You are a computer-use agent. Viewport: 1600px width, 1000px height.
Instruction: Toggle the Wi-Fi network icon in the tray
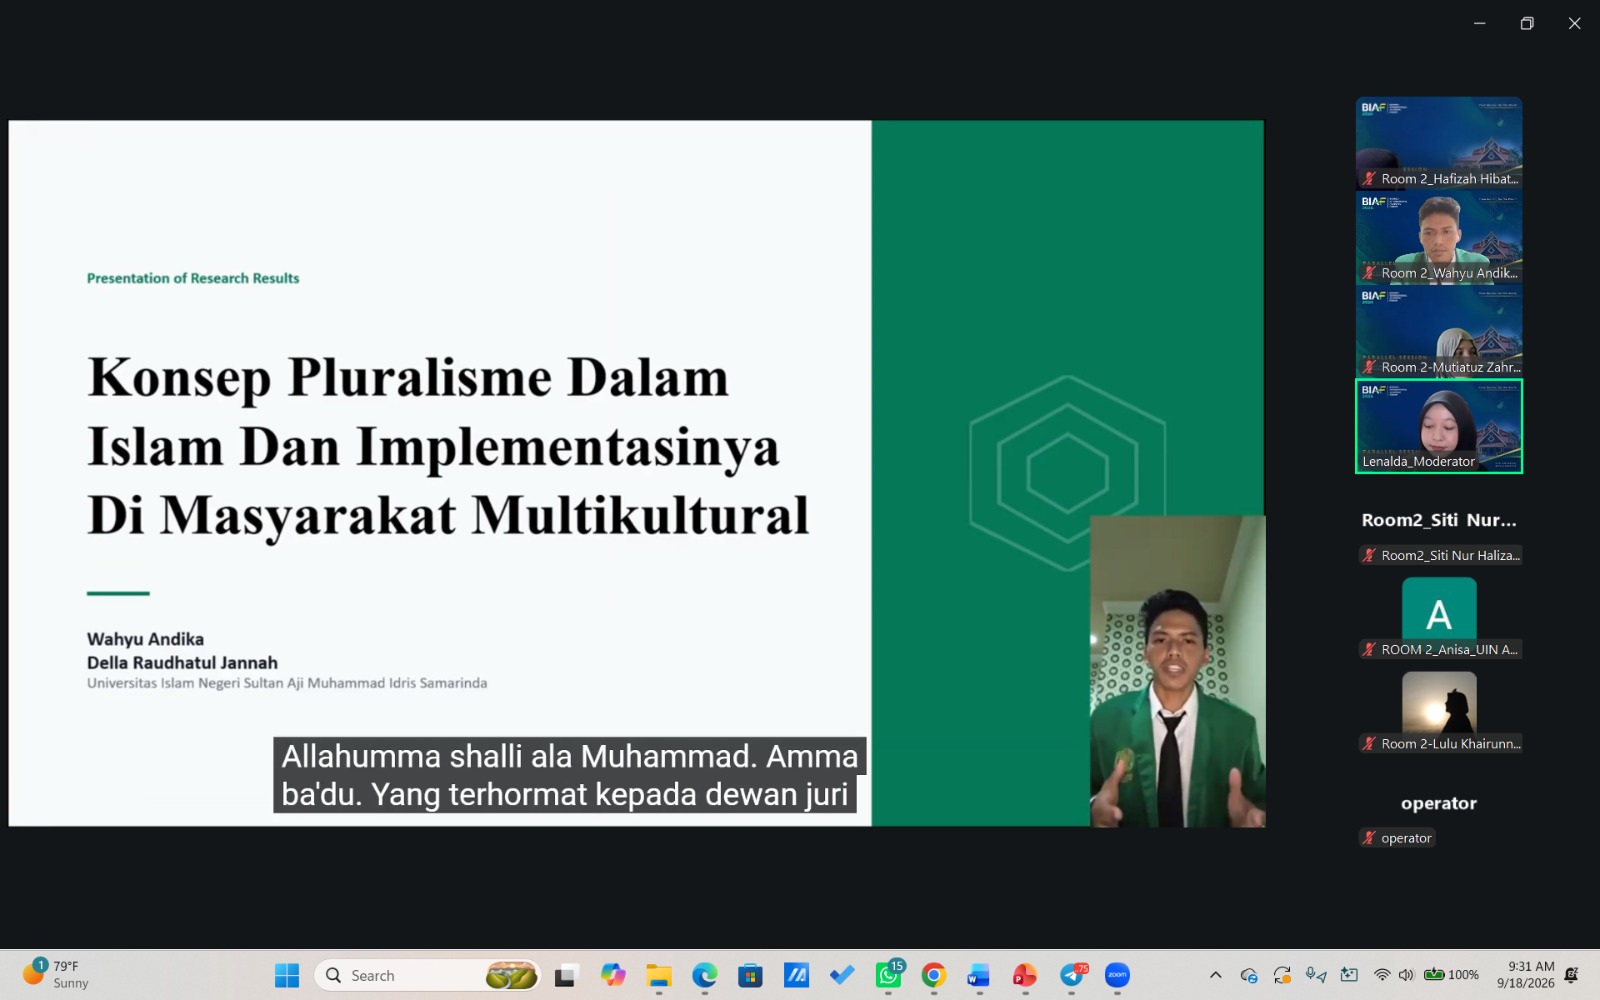(1382, 975)
